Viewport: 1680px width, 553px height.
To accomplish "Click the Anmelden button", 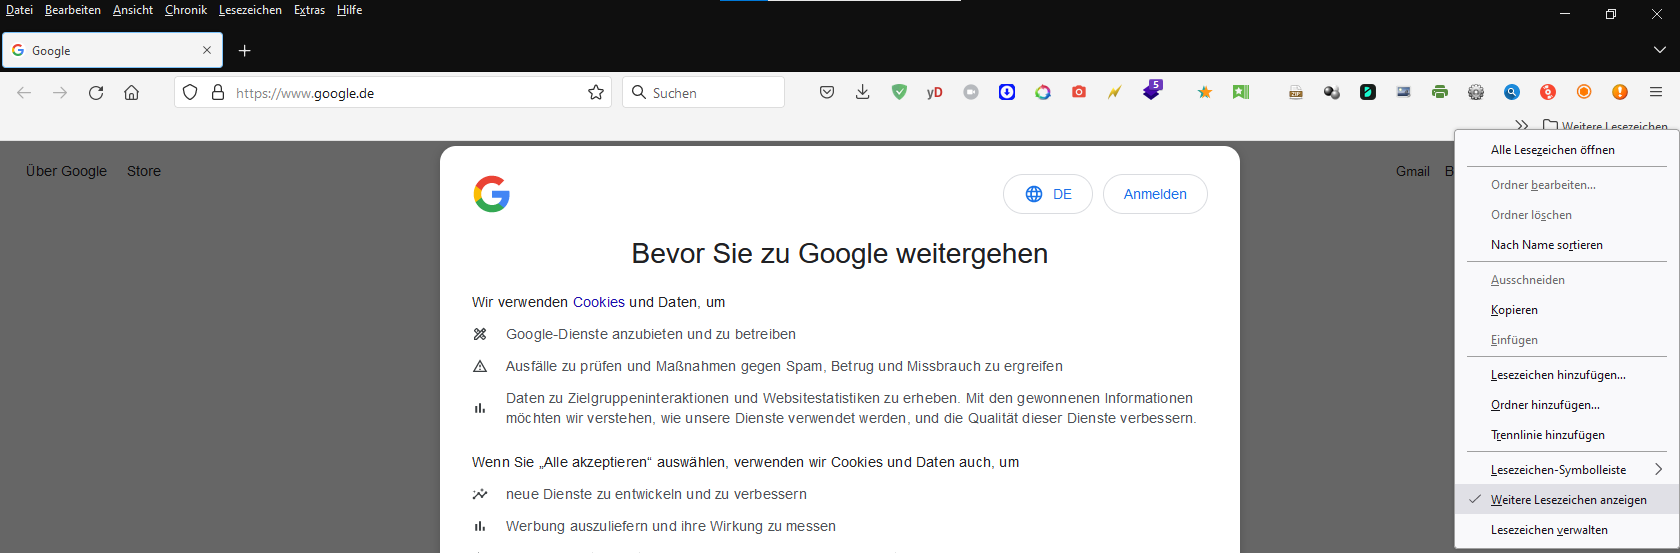I will coord(1155,194).
